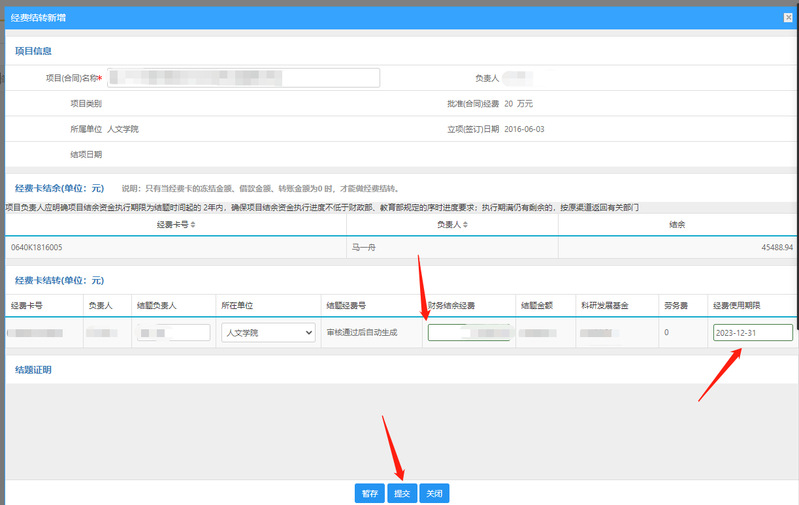Click the 项目信息 section heading
Image resolution: width=799 pixels, height=505 pixels.
click(x=33, y=50)
